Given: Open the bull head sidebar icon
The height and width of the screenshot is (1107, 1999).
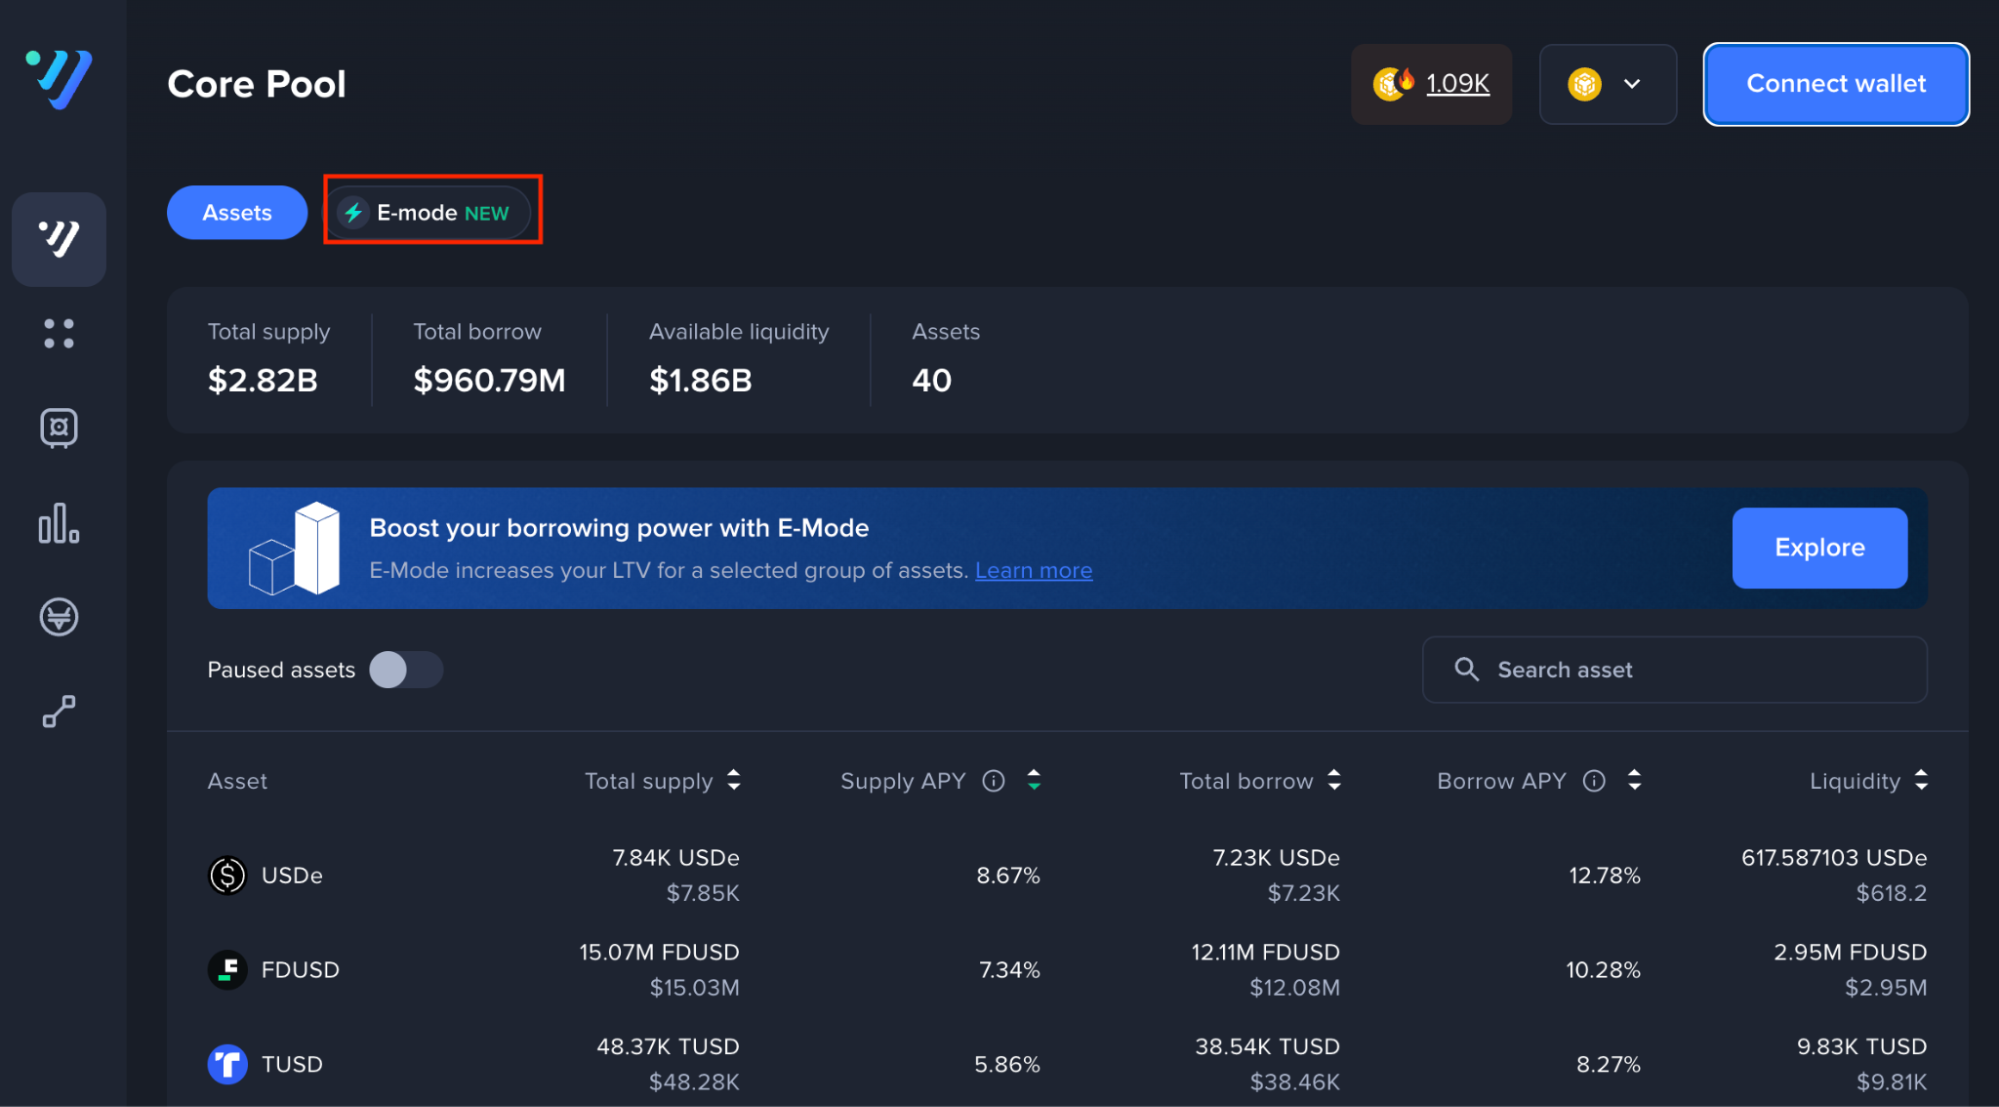Looking at the screenshot, I should point(59,617).
